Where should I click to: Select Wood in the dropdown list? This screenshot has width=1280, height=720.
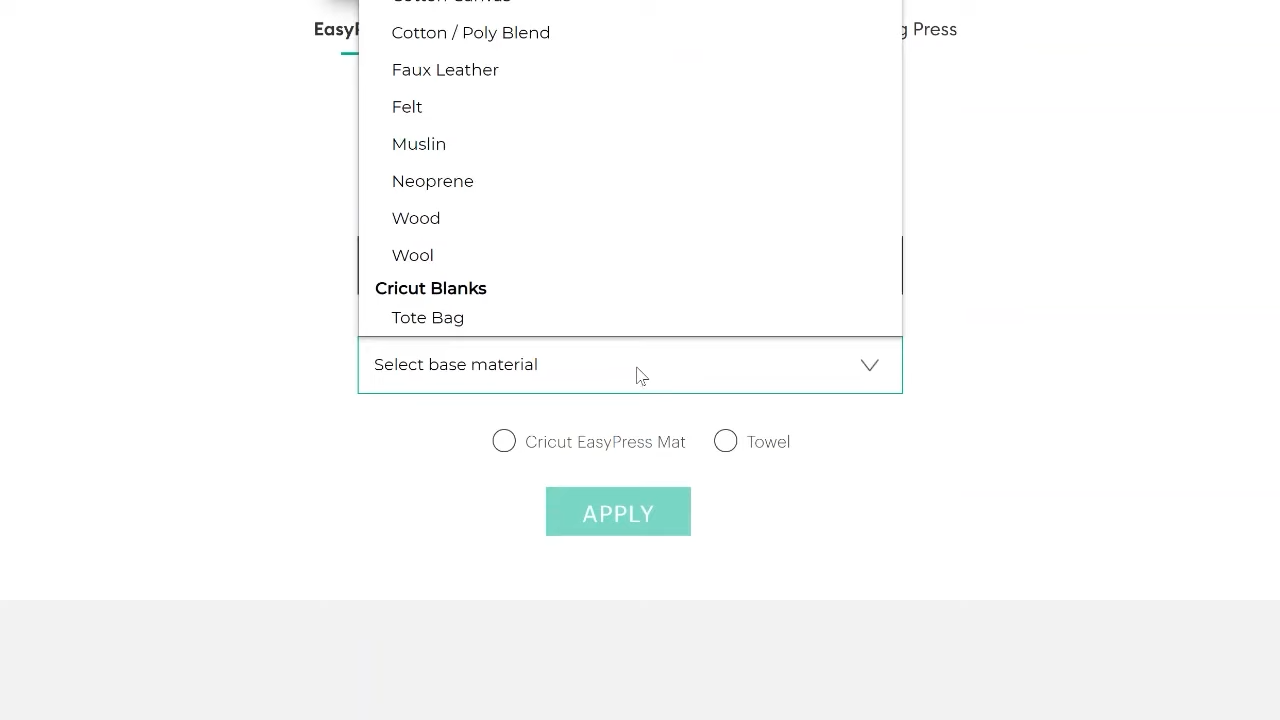[x=416, y=218]
